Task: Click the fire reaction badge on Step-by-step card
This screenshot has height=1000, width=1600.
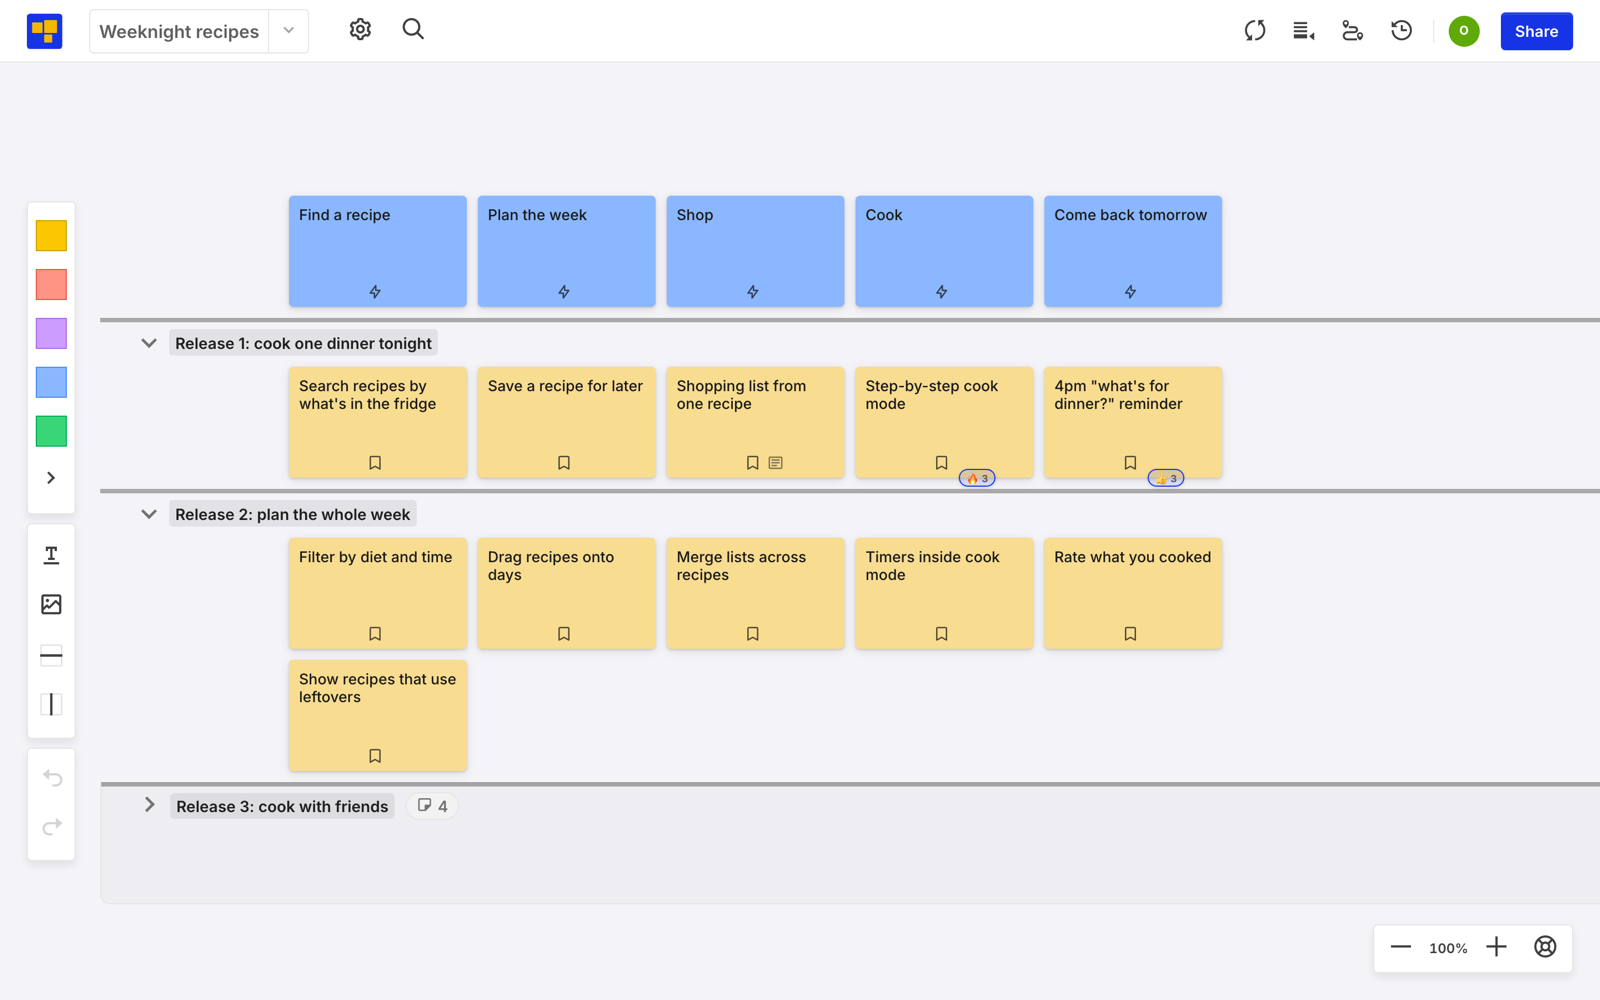Action: [x=977, y=478]
